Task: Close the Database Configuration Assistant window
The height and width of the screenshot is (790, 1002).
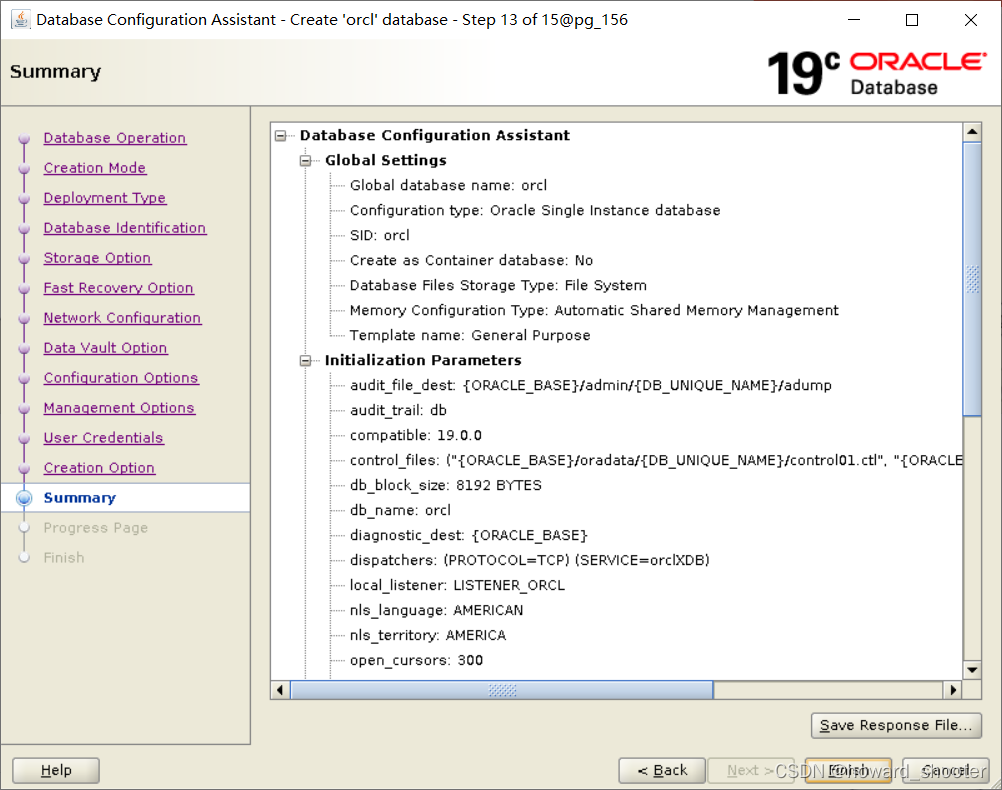Action: (x=971, y=20)
